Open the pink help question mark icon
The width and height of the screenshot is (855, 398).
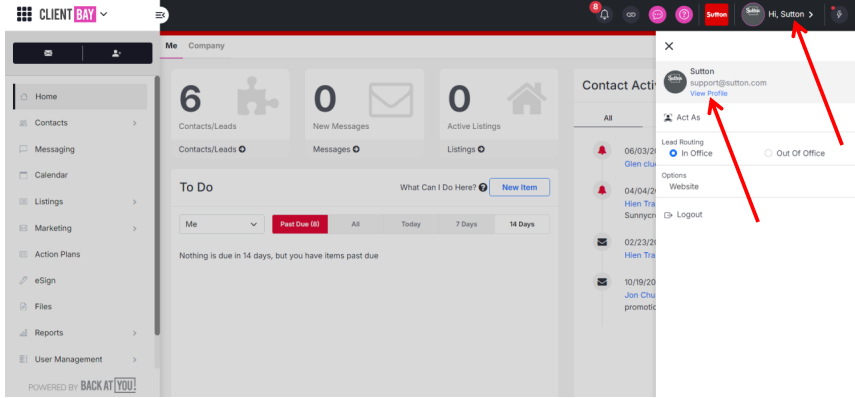click(x=684, y=15)
